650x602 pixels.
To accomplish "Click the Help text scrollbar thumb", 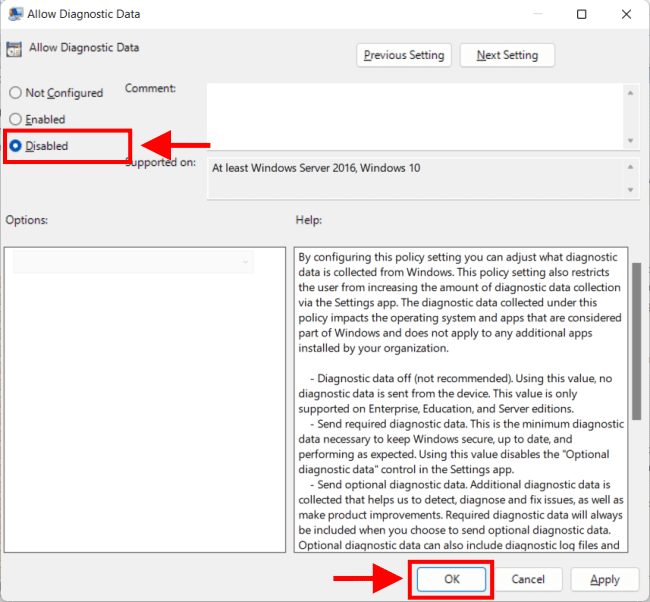I will click(636, 330).
